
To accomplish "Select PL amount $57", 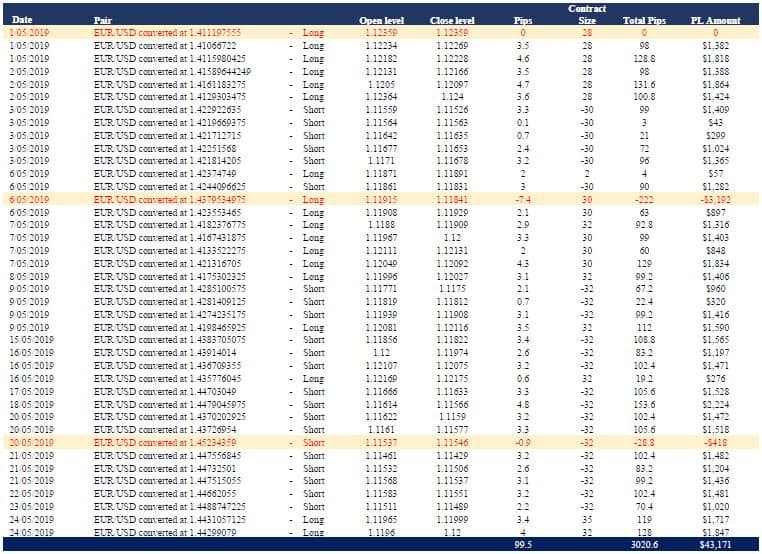I will point(715,173).
